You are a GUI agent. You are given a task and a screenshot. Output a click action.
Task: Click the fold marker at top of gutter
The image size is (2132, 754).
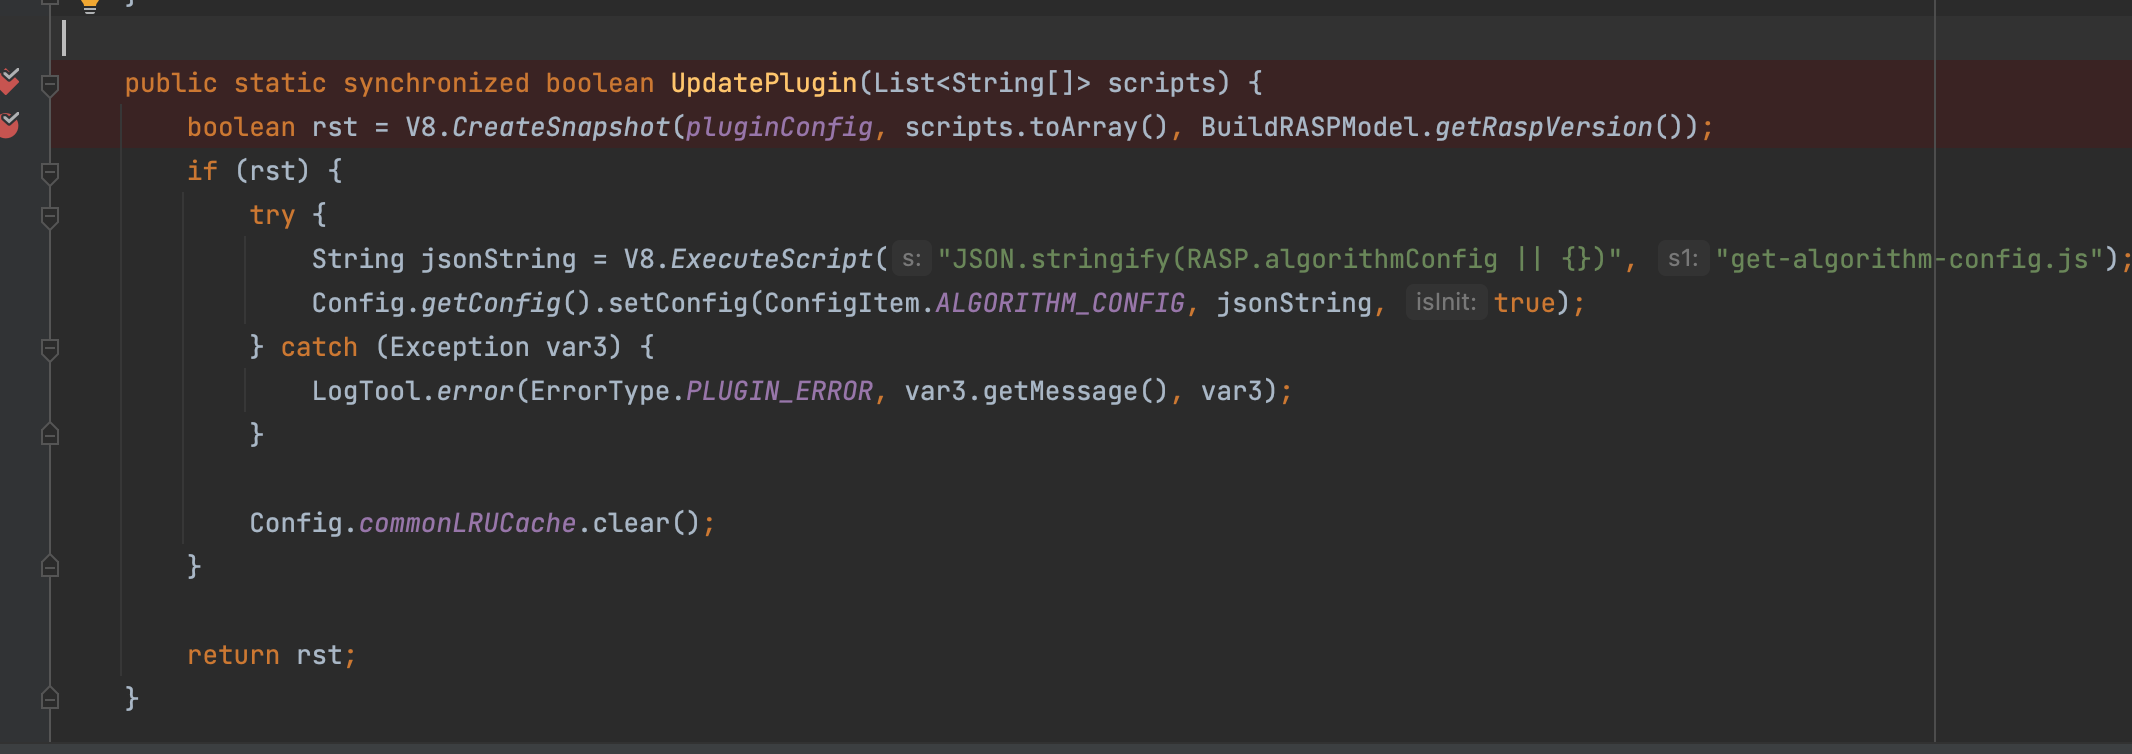click(x=50, y=3)
